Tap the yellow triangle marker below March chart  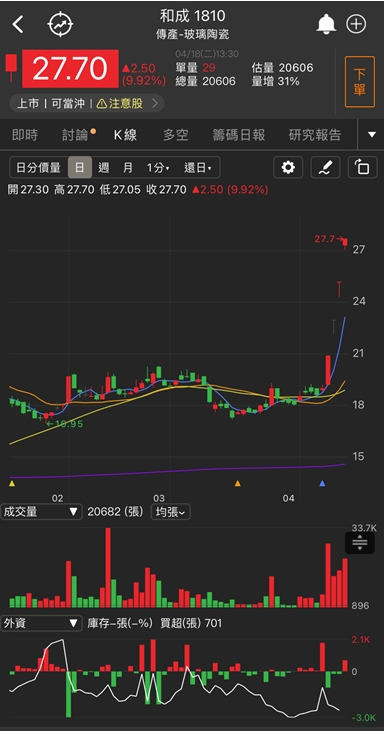[x=238, y=483]
